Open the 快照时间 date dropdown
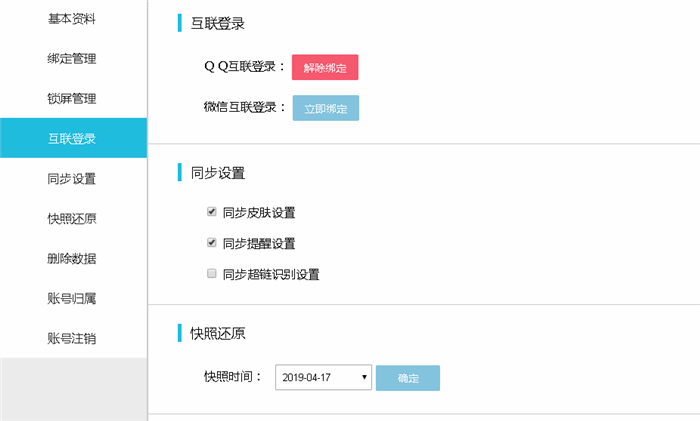This screenshot has width=700, height=421. coord(323,377)
